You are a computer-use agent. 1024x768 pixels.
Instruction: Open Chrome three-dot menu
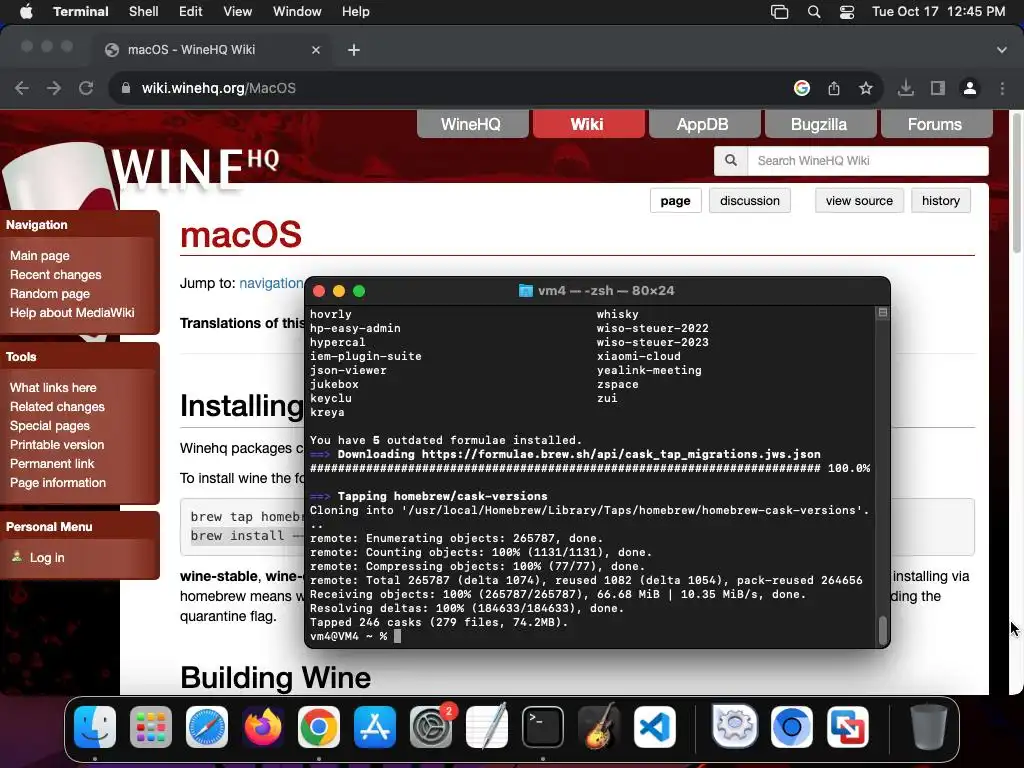(1002, 88)
